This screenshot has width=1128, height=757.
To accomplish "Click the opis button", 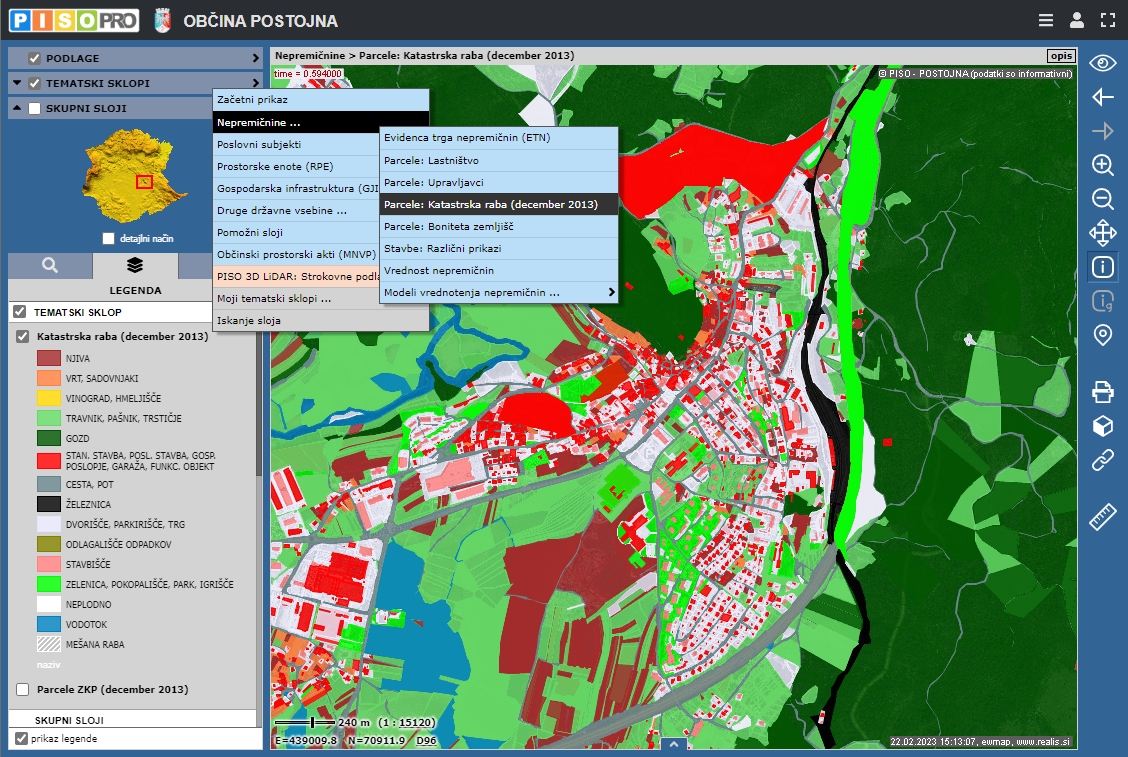I will click(1060, 56).
